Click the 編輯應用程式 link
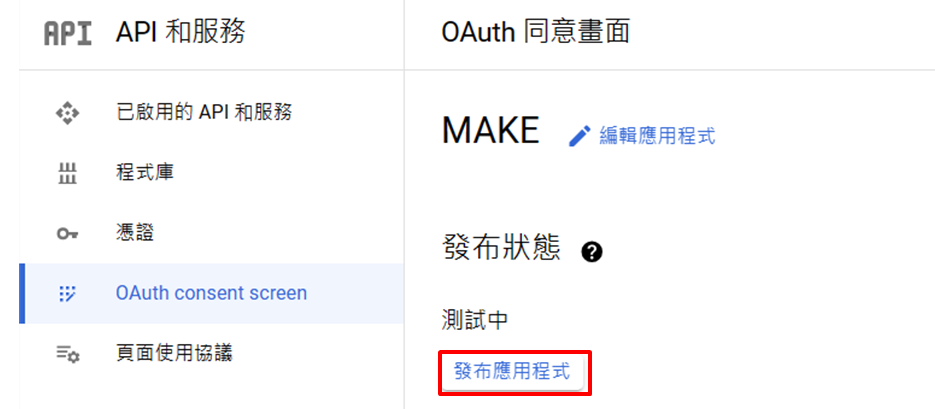This screenshot has width=935, height=409. coord(657,136)
